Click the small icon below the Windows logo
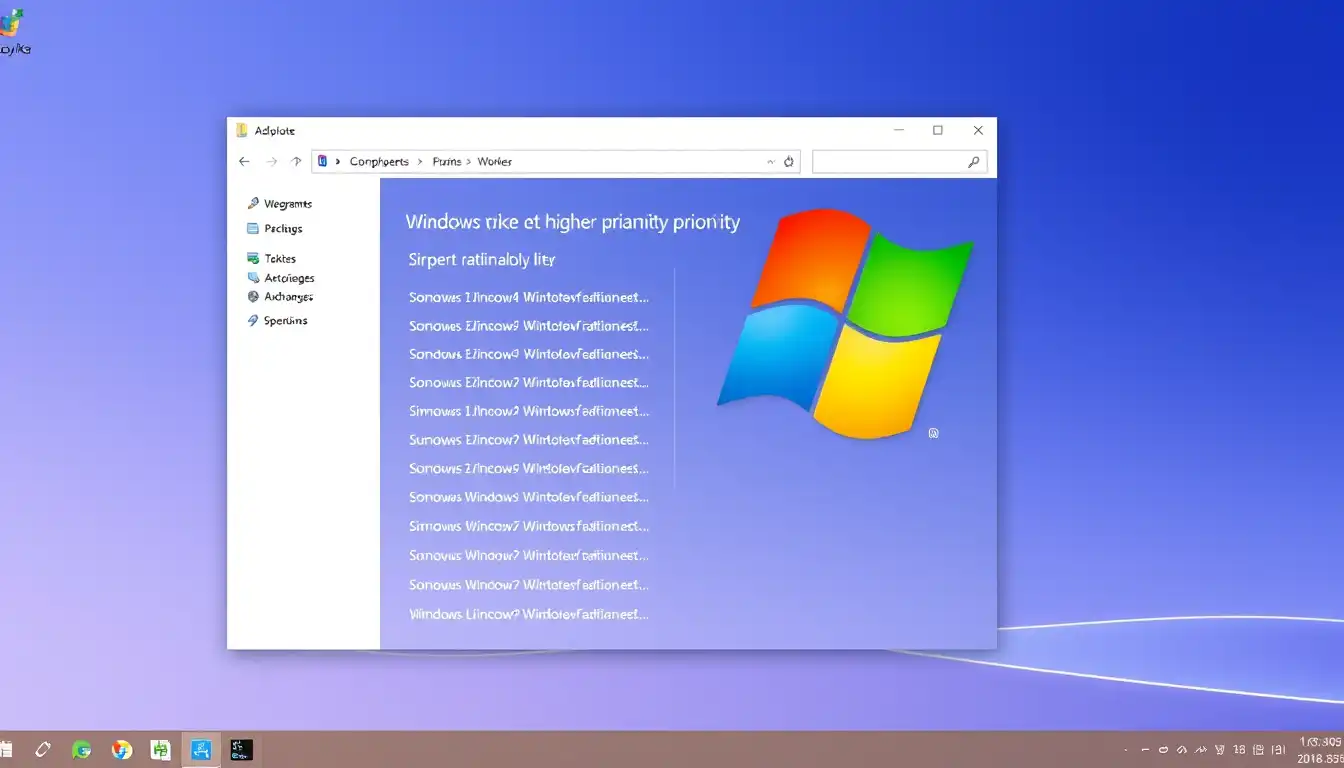This screenshot has height=768, width=1344. 933,433
